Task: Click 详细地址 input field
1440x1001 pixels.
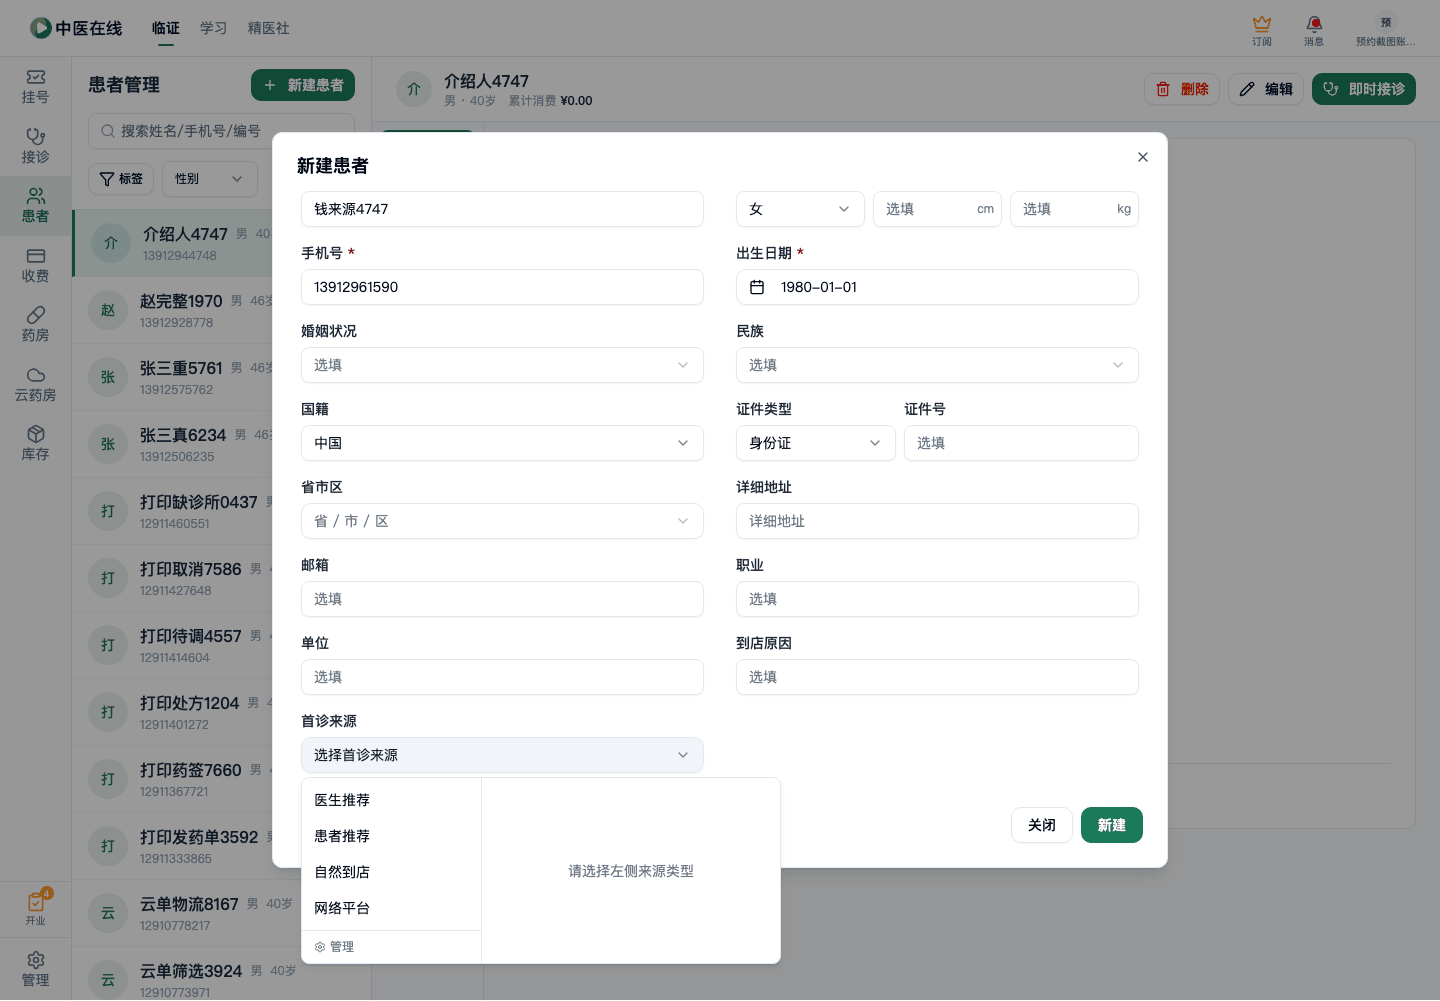Action: (x=937, y=521)
